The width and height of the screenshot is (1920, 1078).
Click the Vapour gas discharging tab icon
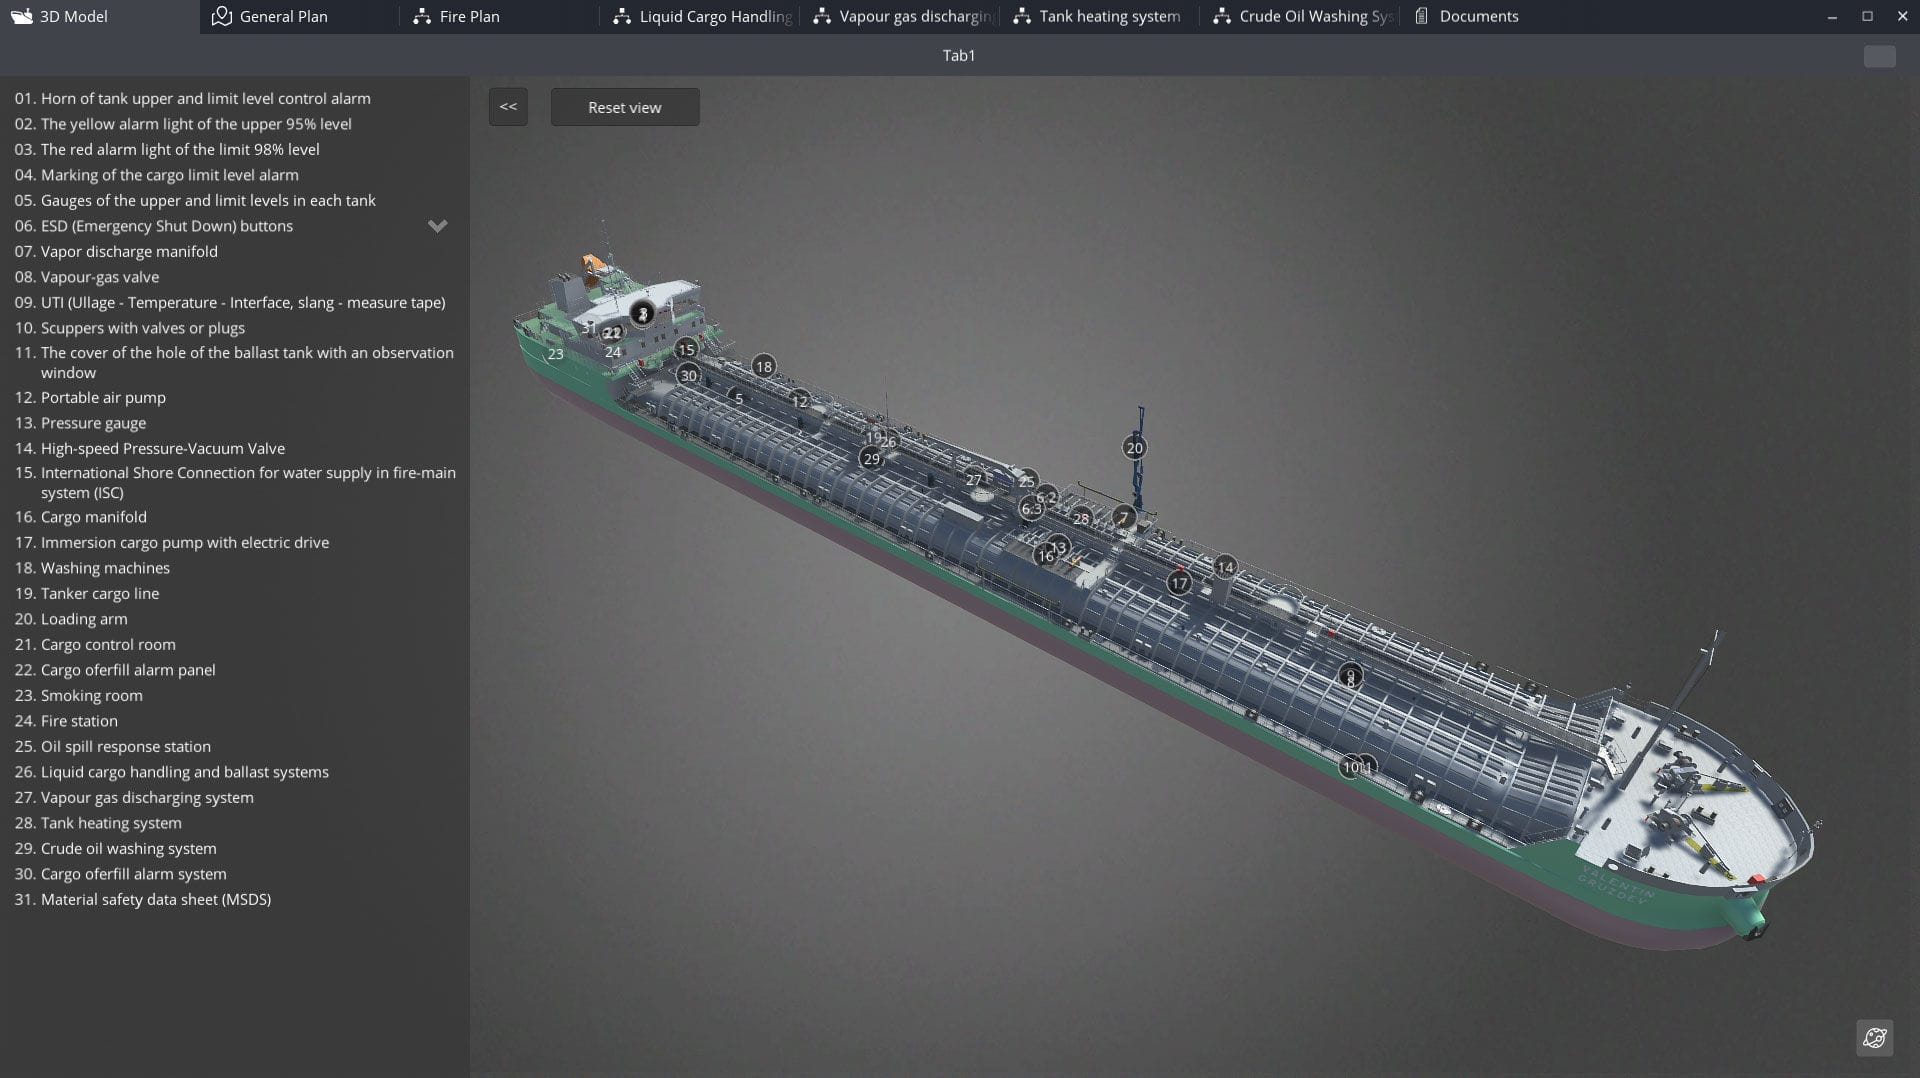pos(822,16)
